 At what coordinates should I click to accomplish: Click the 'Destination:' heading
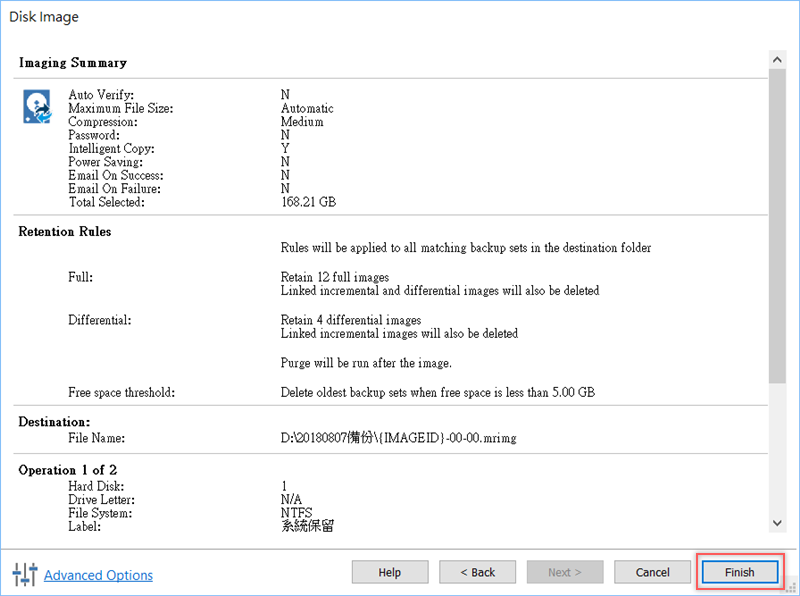[54, 421]
